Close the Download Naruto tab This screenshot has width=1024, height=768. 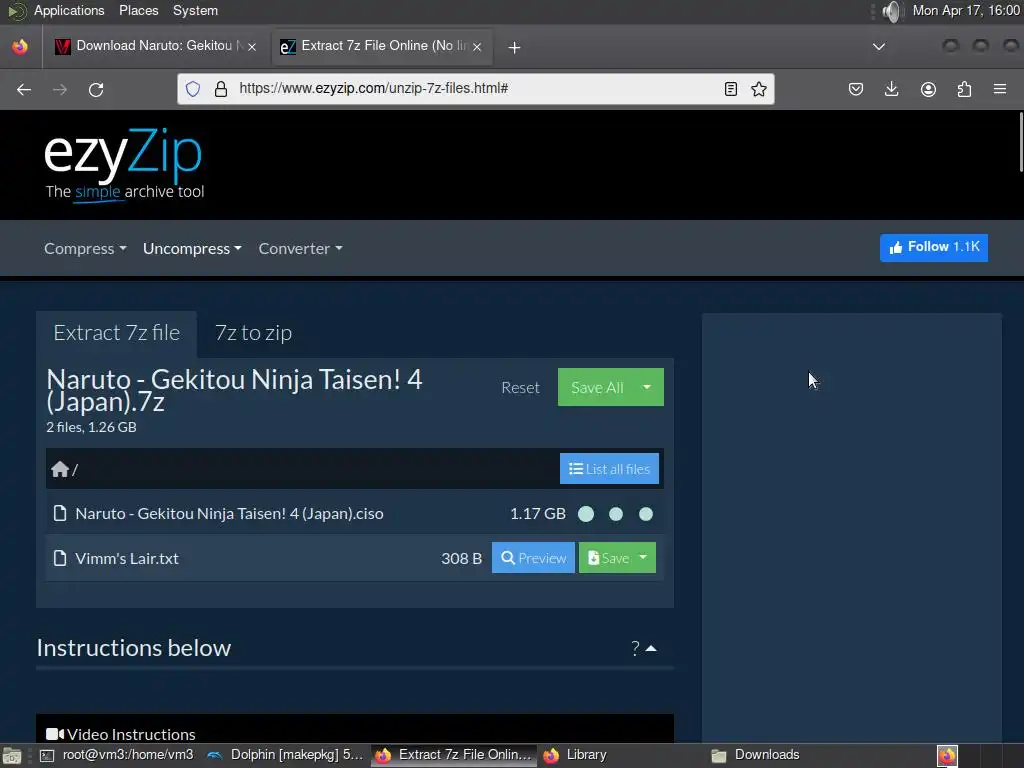[x=251, y=46]
